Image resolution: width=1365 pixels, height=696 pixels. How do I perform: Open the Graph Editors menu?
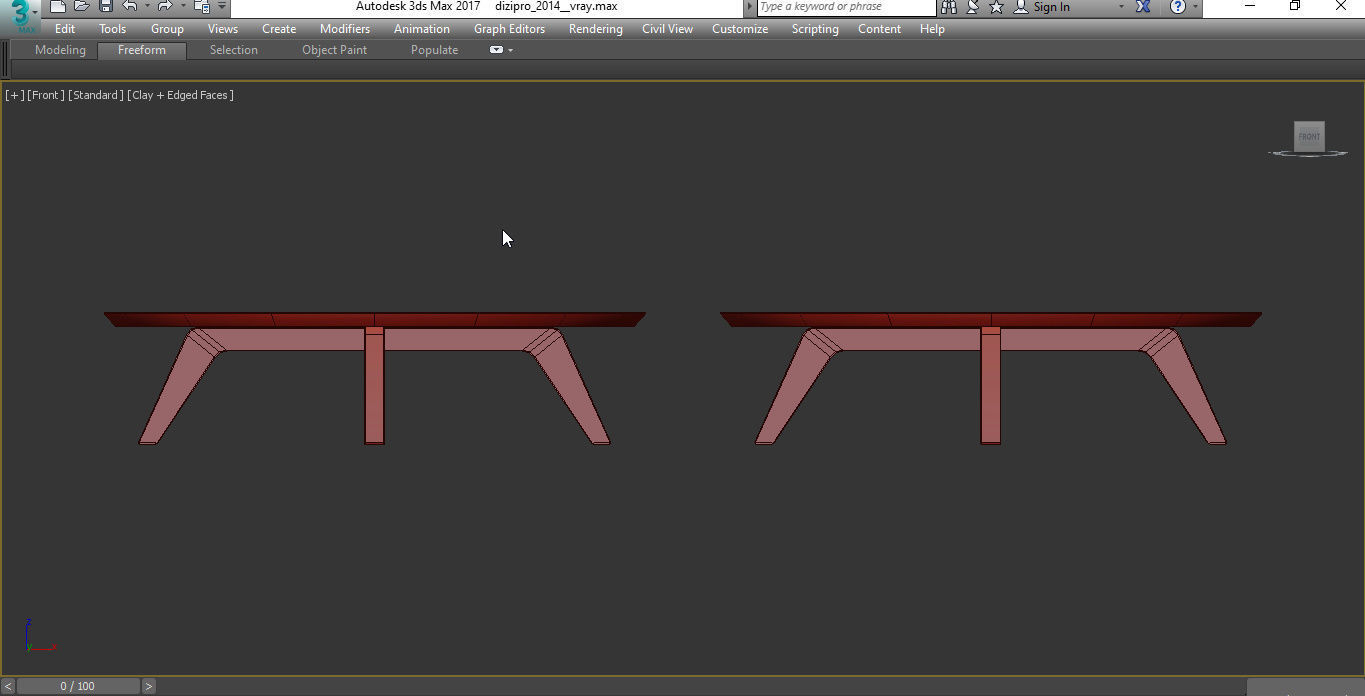pyautogui.click(x=509, y=29)
